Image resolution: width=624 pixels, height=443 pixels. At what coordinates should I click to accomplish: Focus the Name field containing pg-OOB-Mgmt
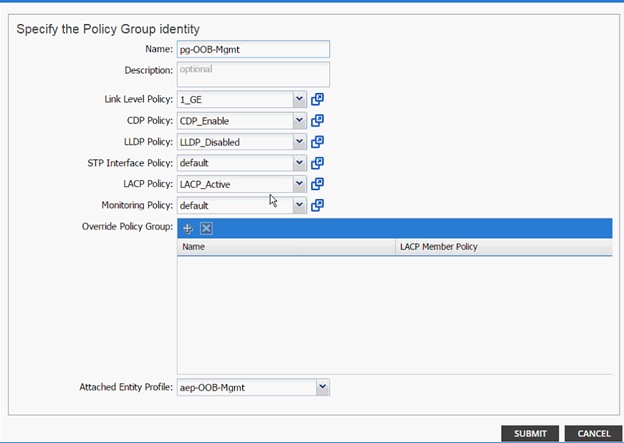253,49
